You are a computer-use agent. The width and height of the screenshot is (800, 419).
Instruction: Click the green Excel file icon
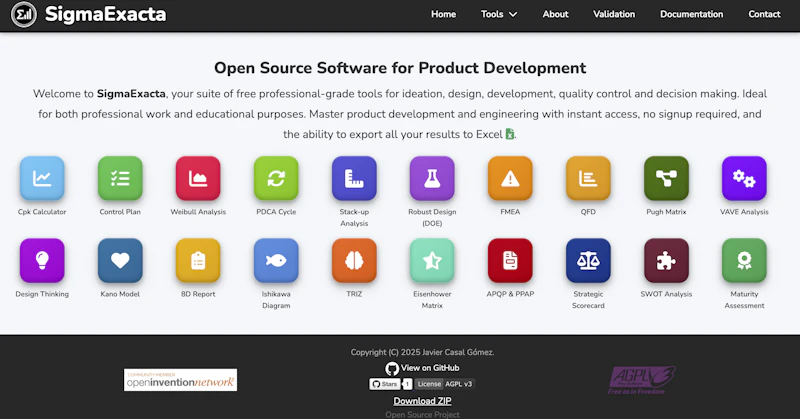(510, 134)
